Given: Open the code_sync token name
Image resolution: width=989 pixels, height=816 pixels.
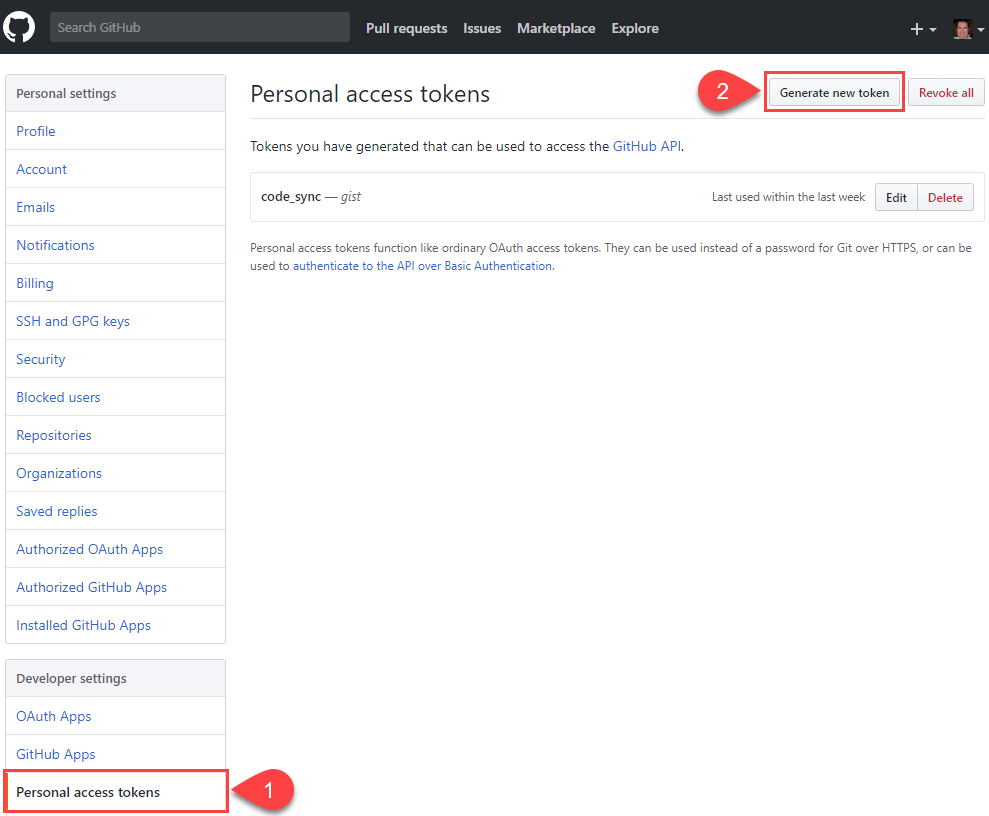Looking at the screenshot, I should click(291, 197).
